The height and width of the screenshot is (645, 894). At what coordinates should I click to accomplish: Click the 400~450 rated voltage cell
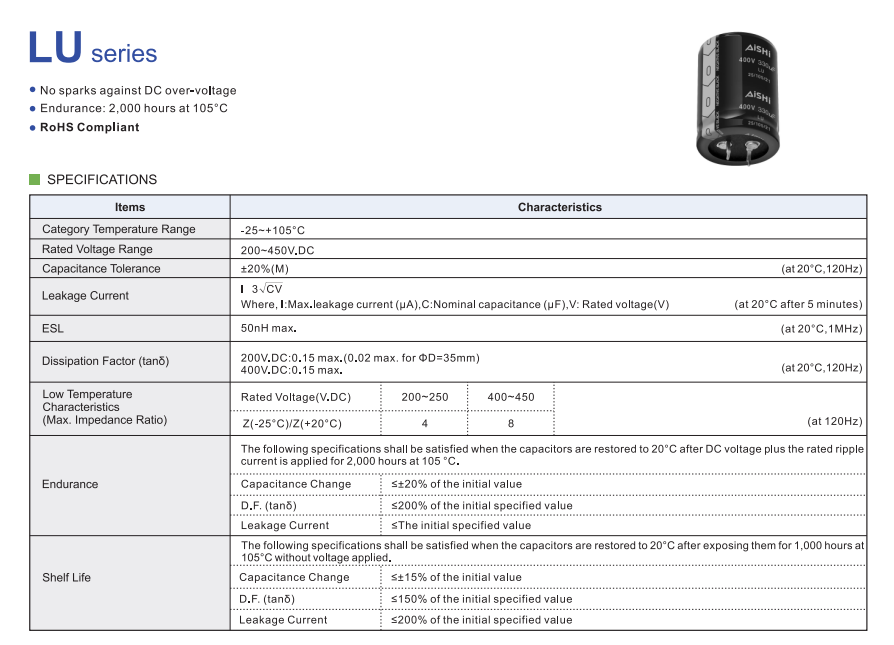coord(510,397)
